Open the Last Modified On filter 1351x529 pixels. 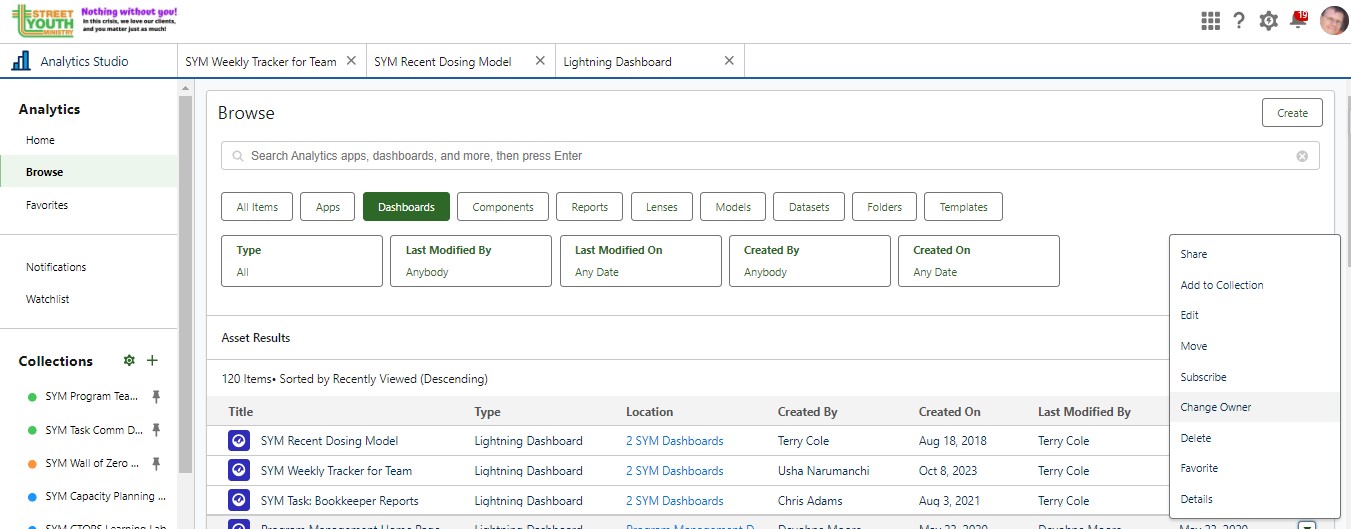tap(641, 261)
